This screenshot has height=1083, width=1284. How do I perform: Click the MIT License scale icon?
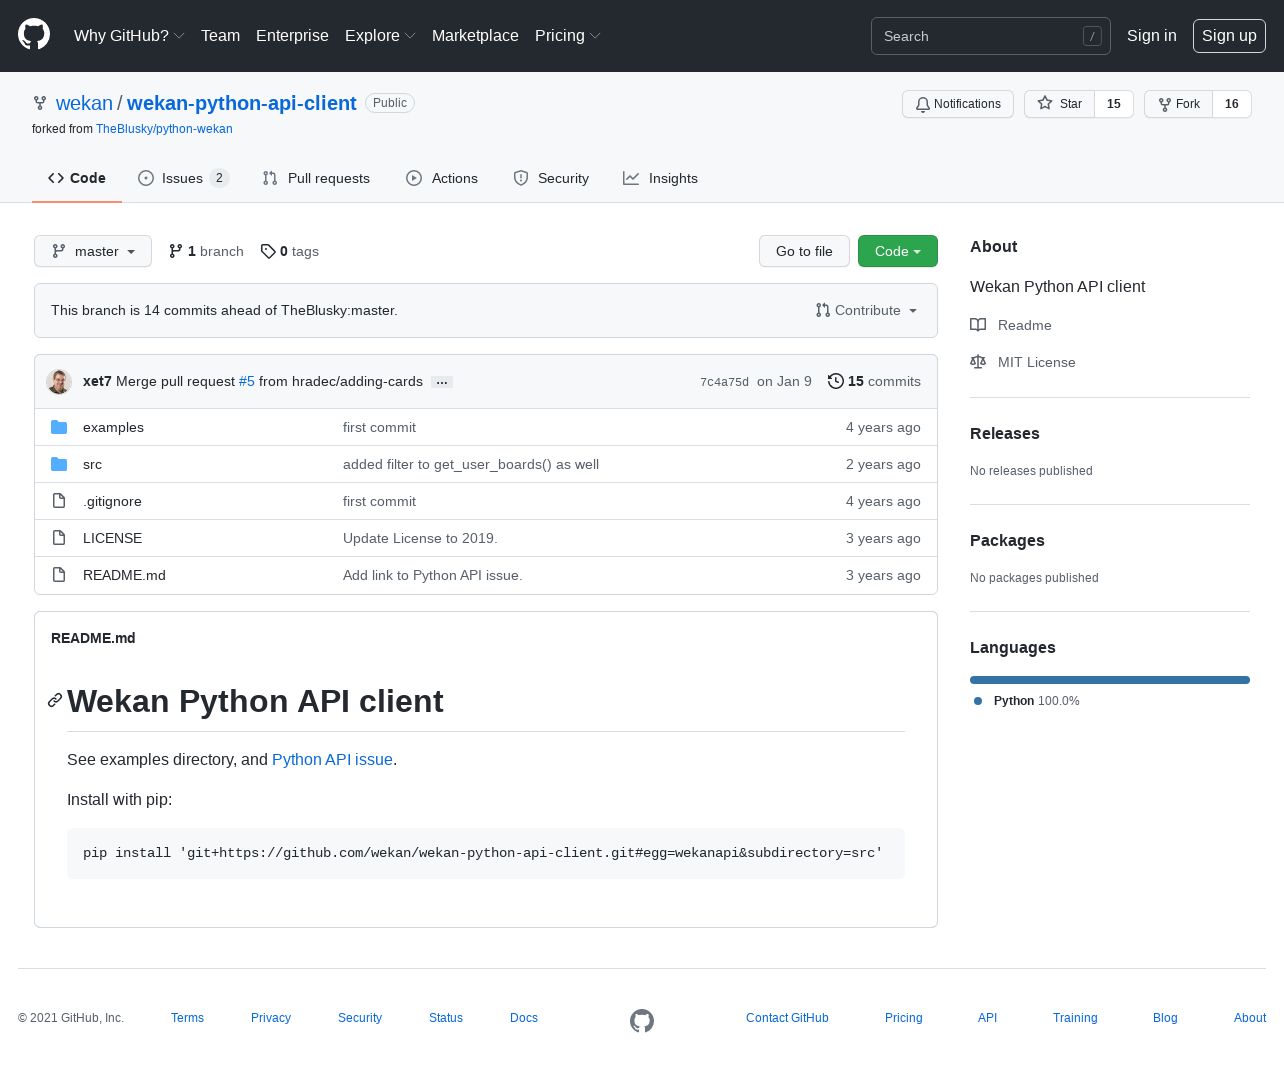[978, 362]
